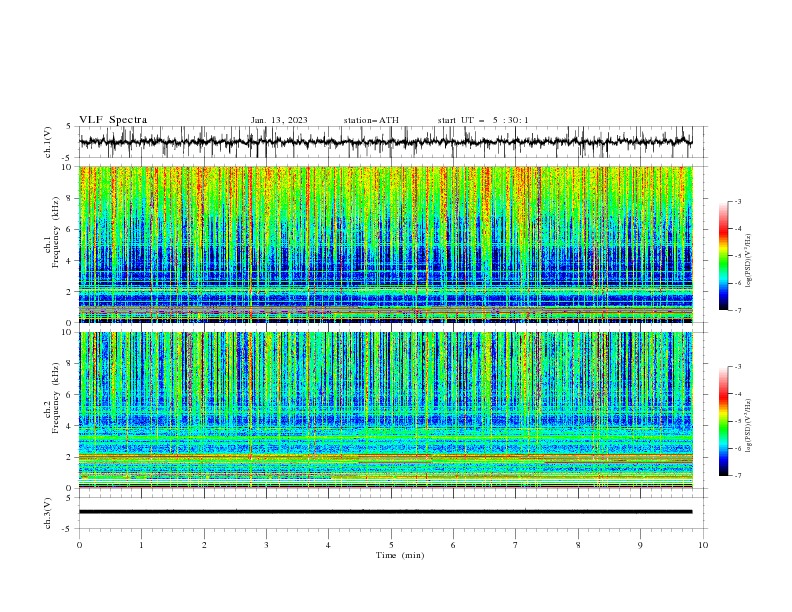Click the ch.2 "Frequency (kHz)" axis label

[55, 398]
